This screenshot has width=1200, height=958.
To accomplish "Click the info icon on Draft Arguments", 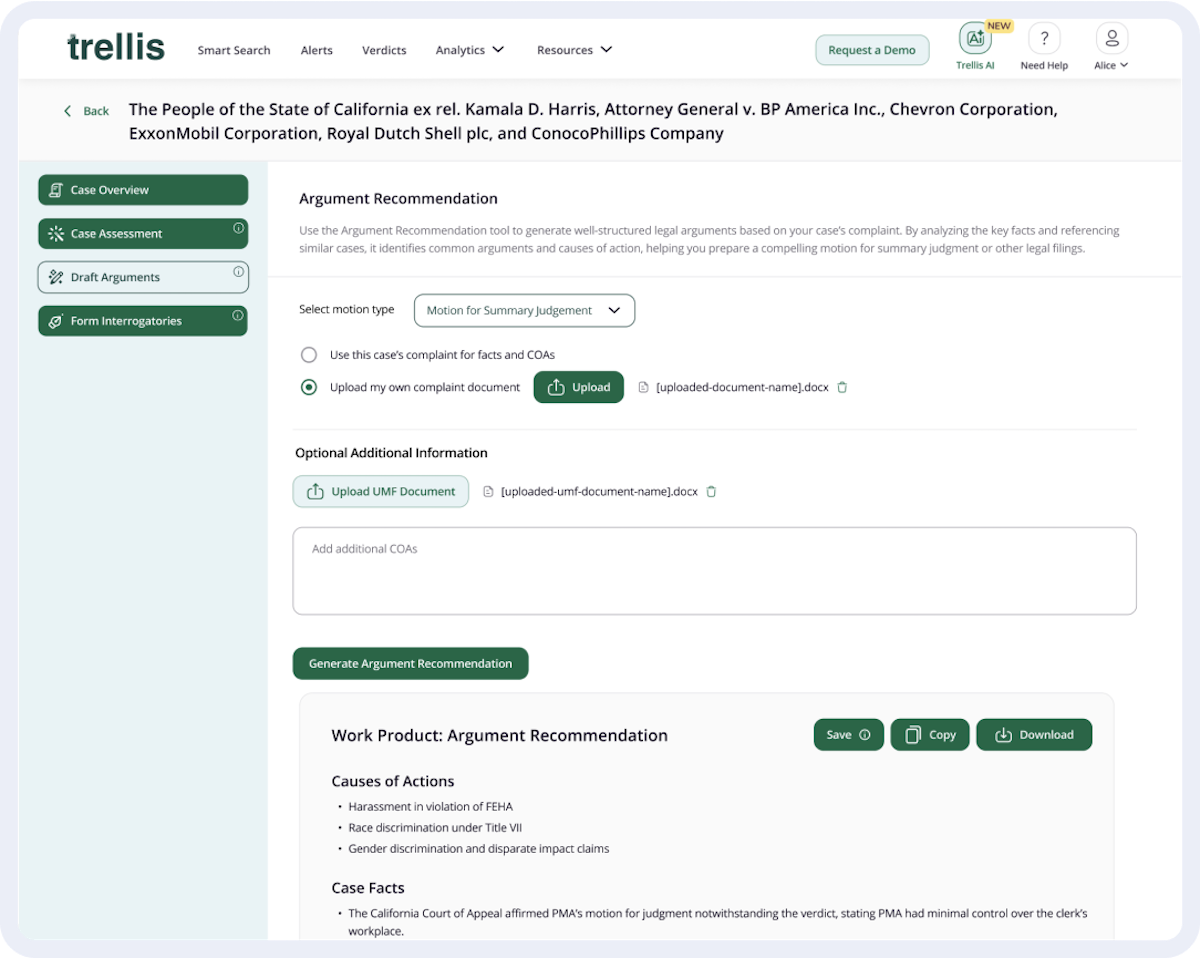I will (238, 272).
